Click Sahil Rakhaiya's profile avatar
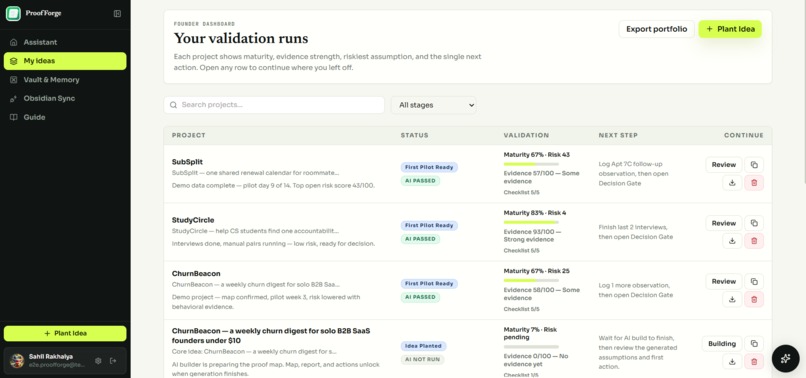This screenshot has width=806, height=378. coord(17,361)
